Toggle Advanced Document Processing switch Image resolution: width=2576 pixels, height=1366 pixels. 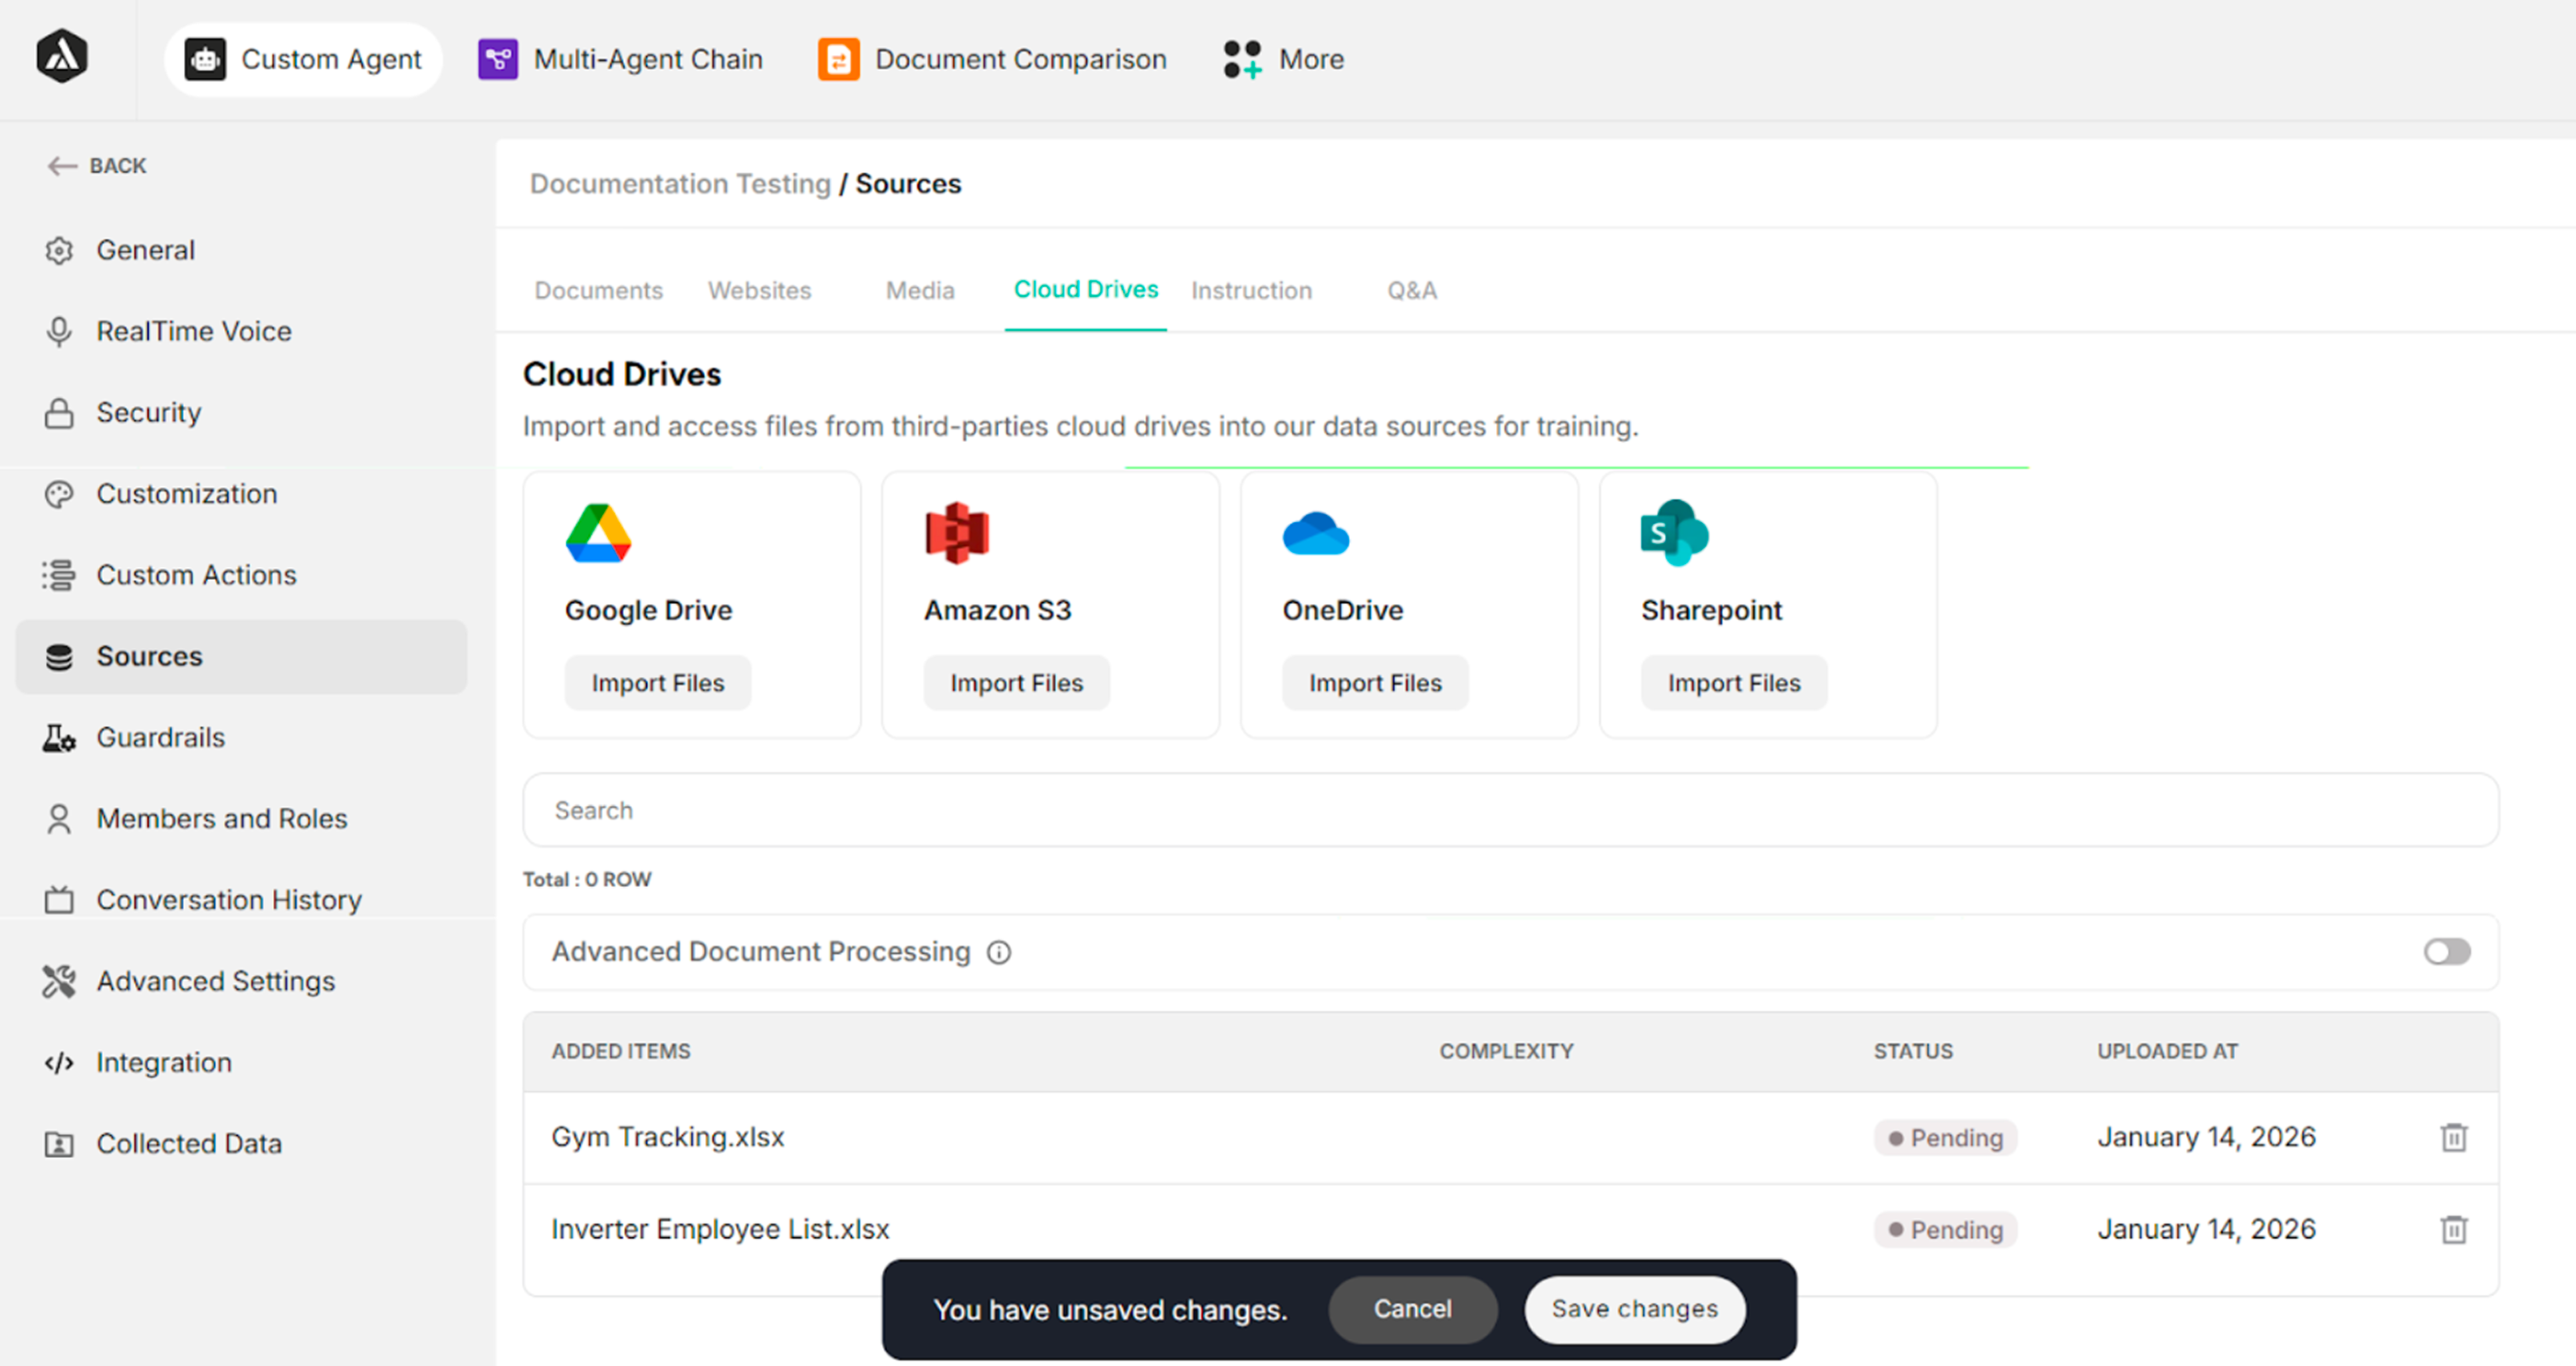[2446, 952]
